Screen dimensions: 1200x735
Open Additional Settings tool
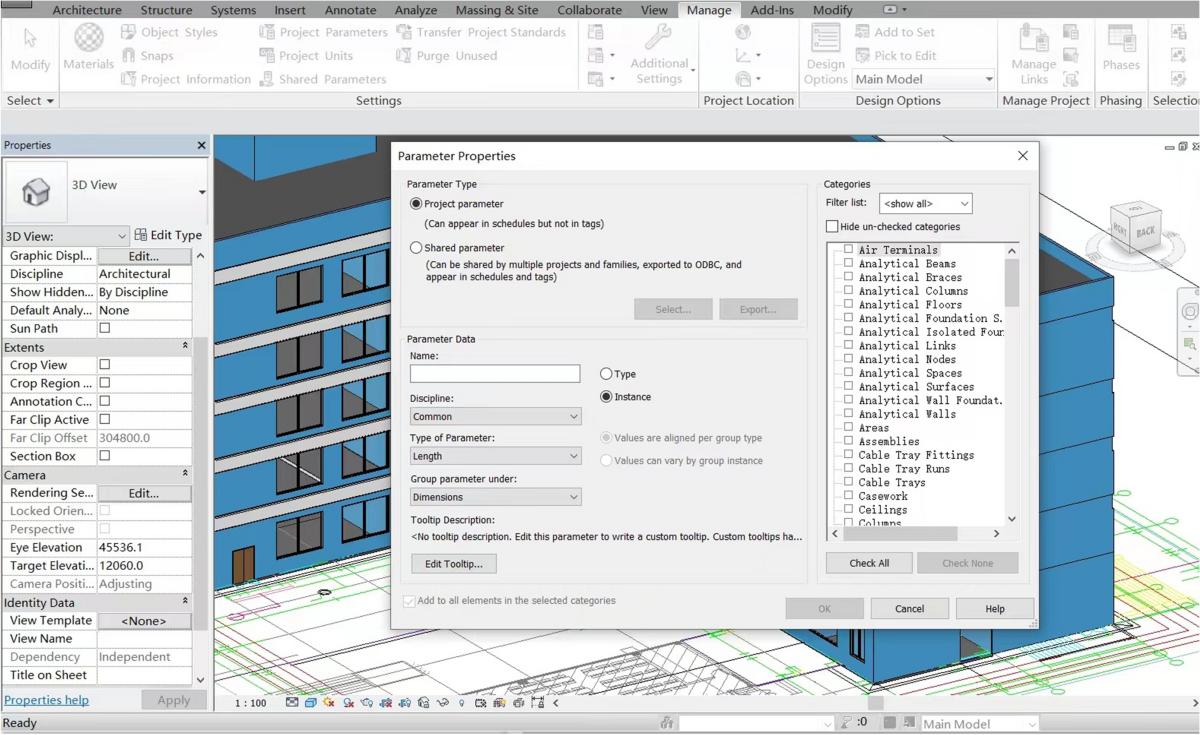tap(659, 56)
